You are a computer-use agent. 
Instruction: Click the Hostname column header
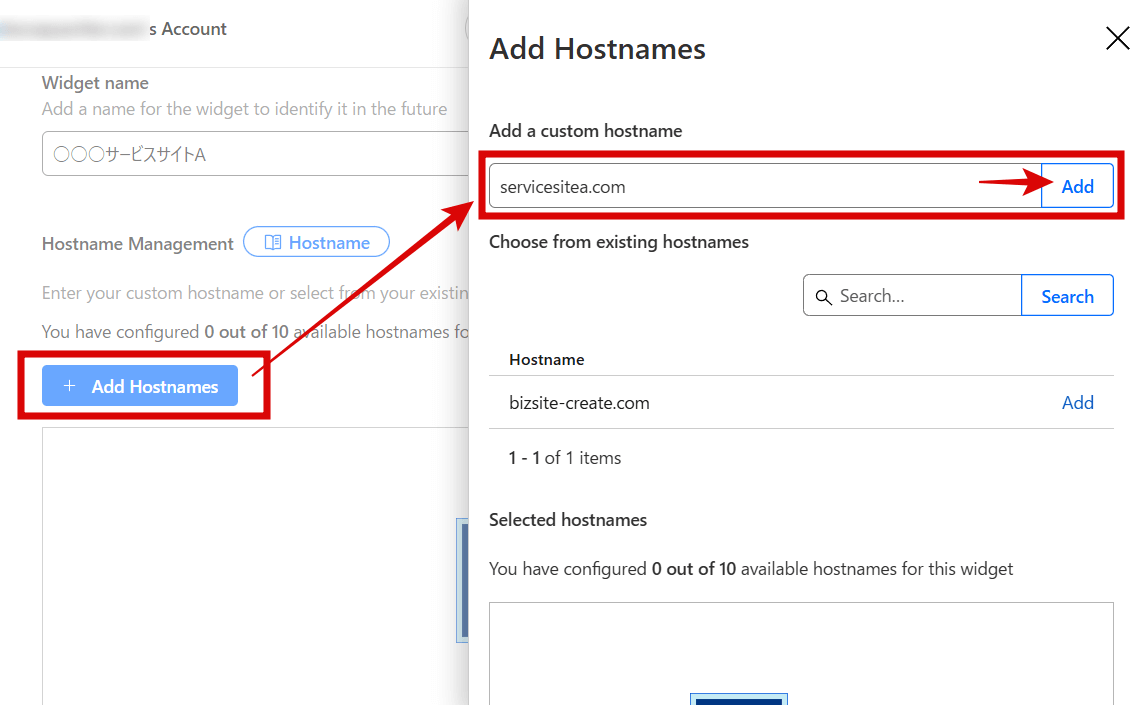coord(546,360)
